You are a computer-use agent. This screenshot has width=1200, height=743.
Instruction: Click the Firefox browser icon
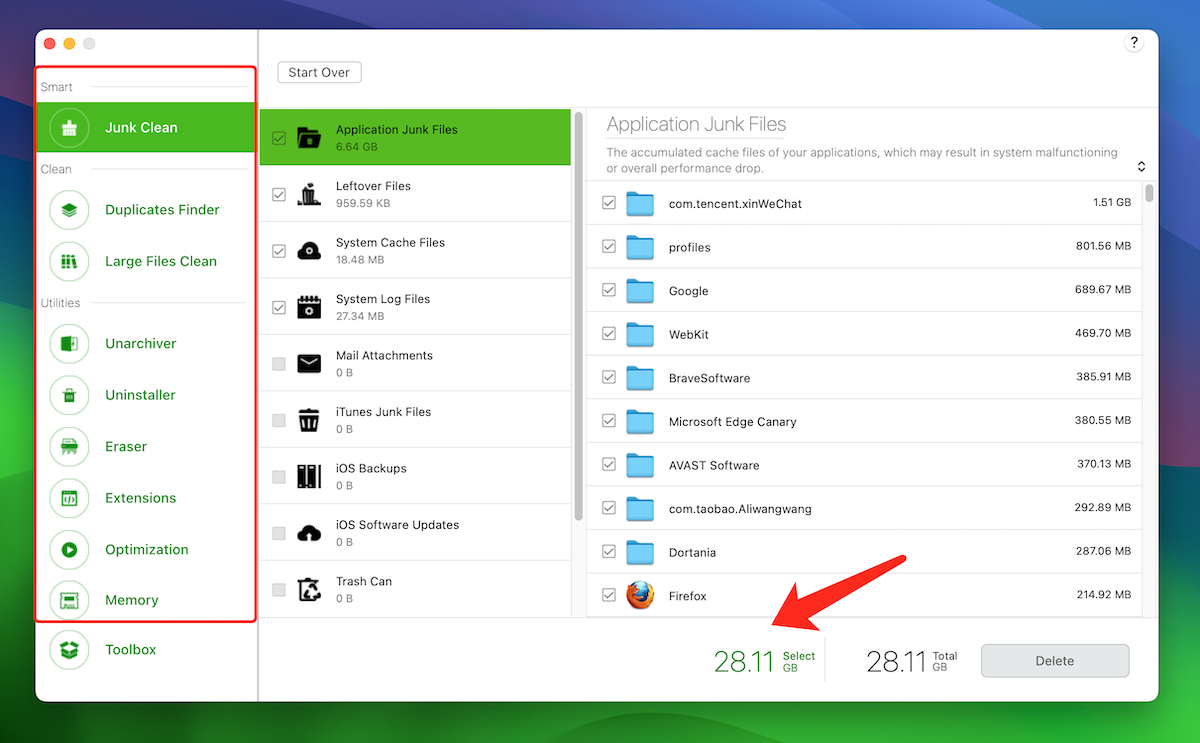pos(640,595)
